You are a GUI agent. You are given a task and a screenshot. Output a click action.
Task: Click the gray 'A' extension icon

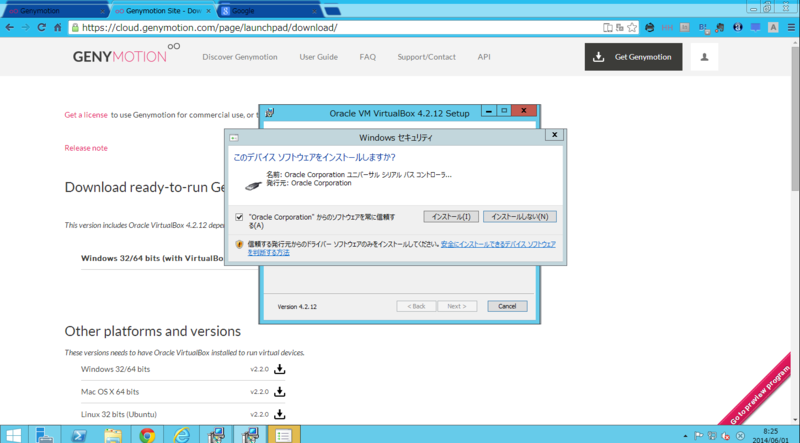(x=773, y=28)
